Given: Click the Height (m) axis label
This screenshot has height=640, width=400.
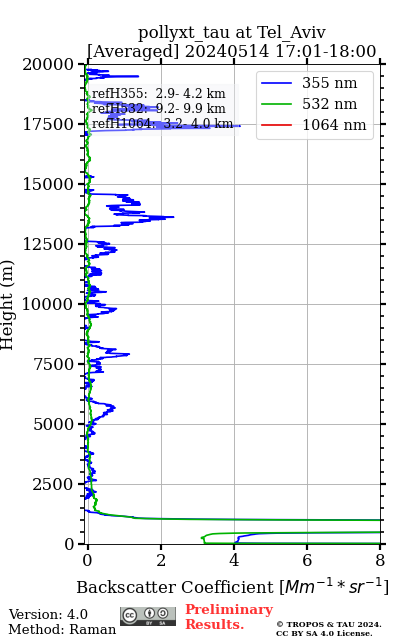Looking at the screenshot, I should click(x=7, y=304).
